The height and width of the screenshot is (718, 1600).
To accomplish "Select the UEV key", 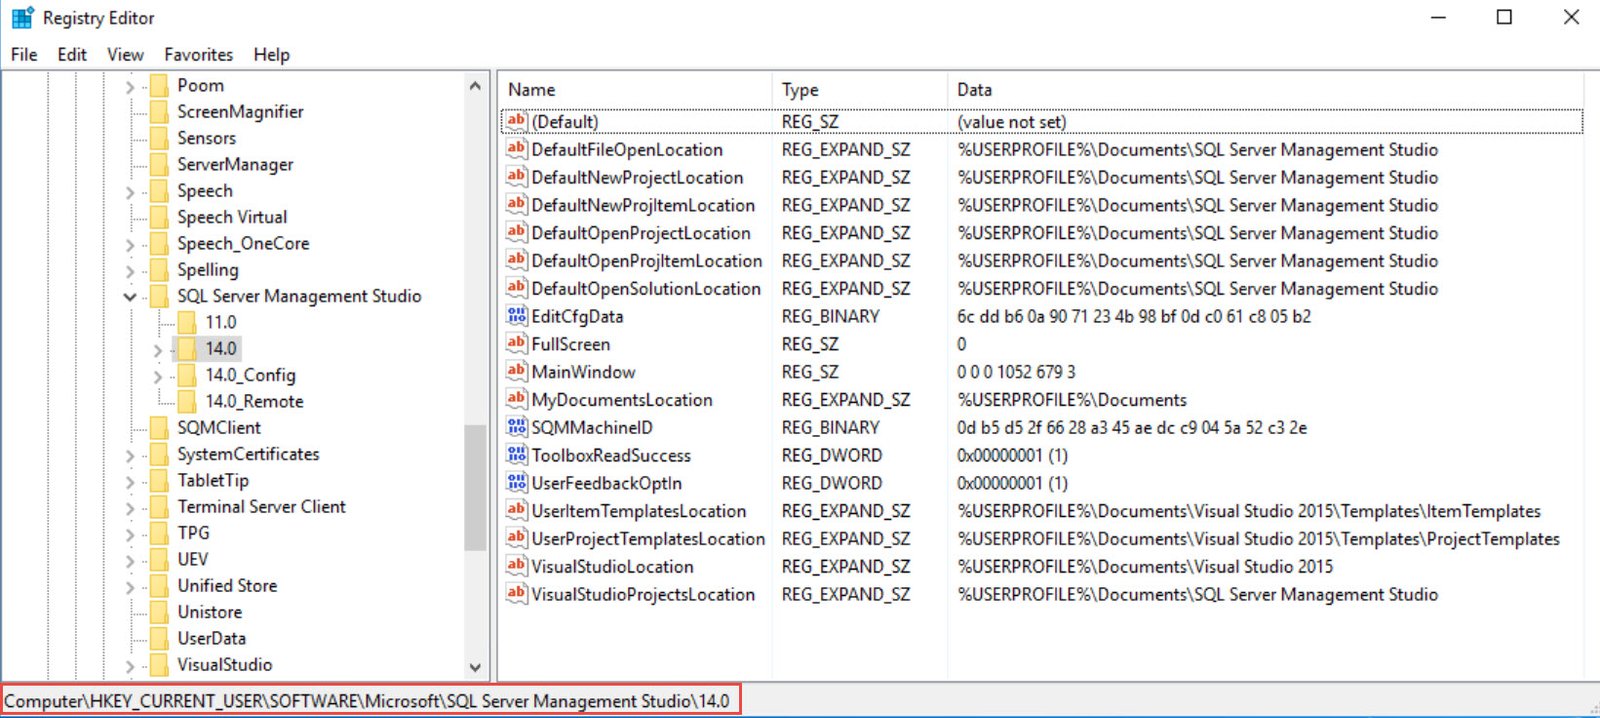I will (192, 559).
